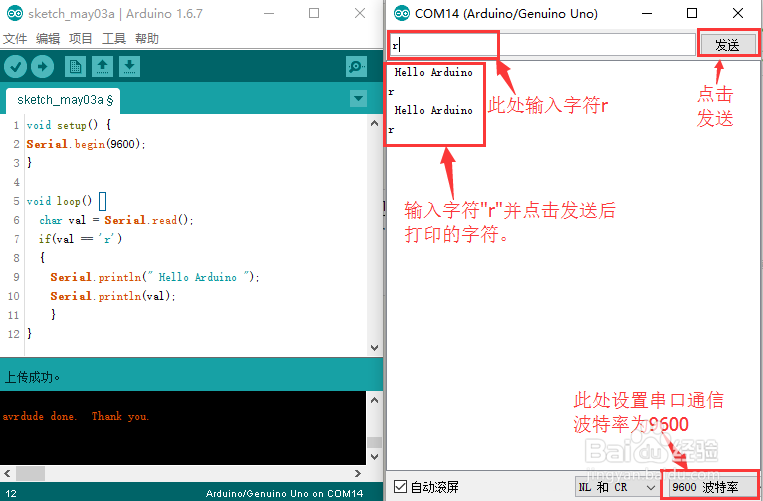Screen dimensions: 763x501
Task: Click the Serial.println(" Hello Arduino ") line
Action: [155, 277]
